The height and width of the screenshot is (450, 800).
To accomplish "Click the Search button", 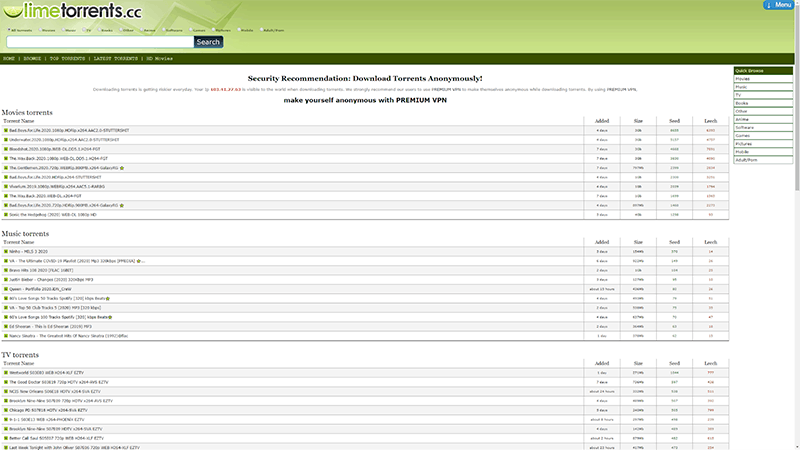I will [208, 42].
